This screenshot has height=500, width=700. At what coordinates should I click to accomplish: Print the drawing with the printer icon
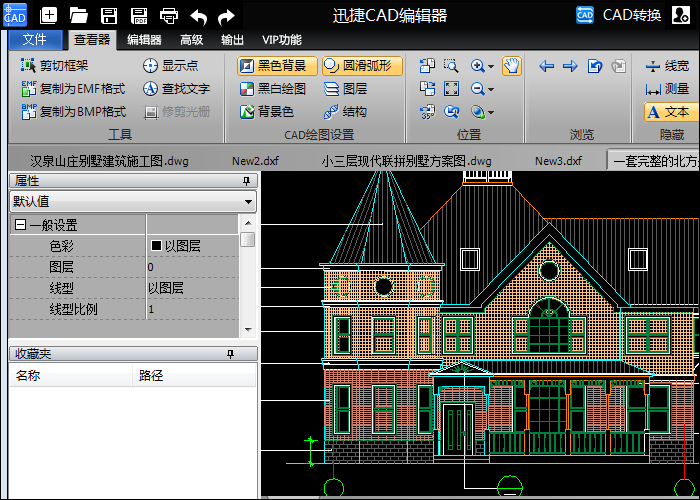coord(169,16)
